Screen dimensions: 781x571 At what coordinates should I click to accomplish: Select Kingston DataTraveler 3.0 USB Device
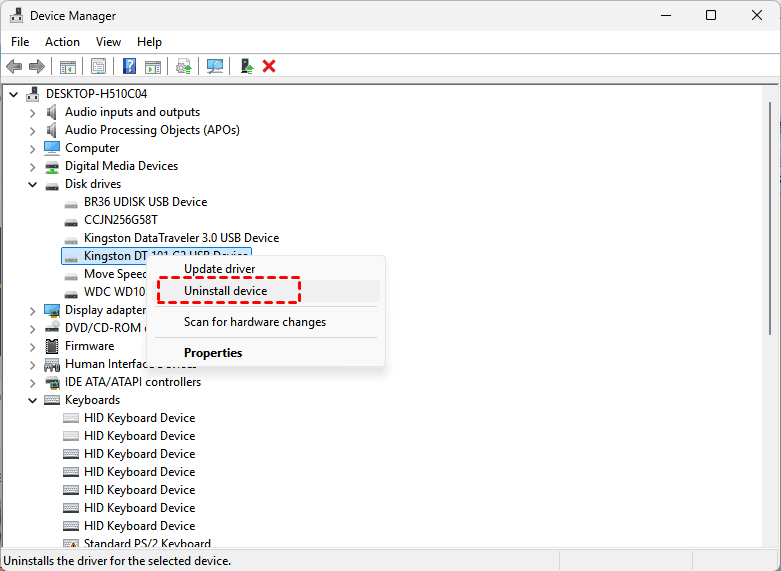click(x=181, y=238)
